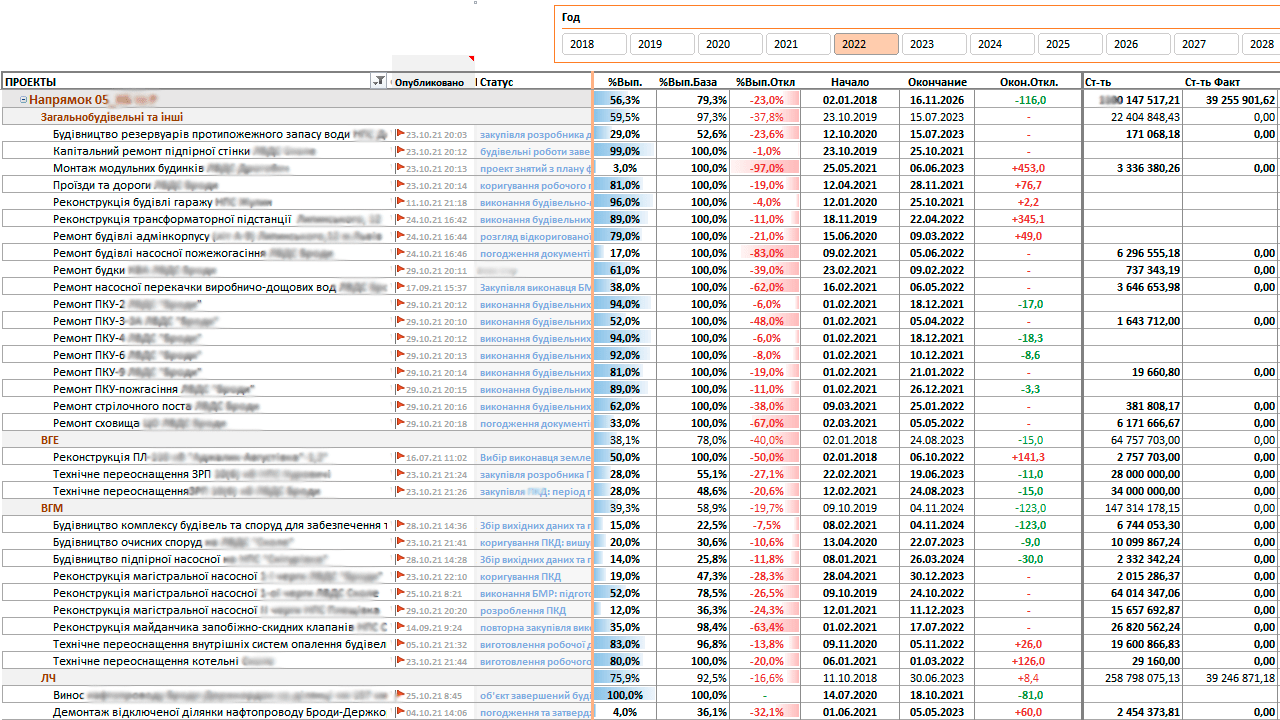Select the Загальнобудівельні та інші group row
Image resolution: width=1280 pixels, height=720 pixels.
112,117
